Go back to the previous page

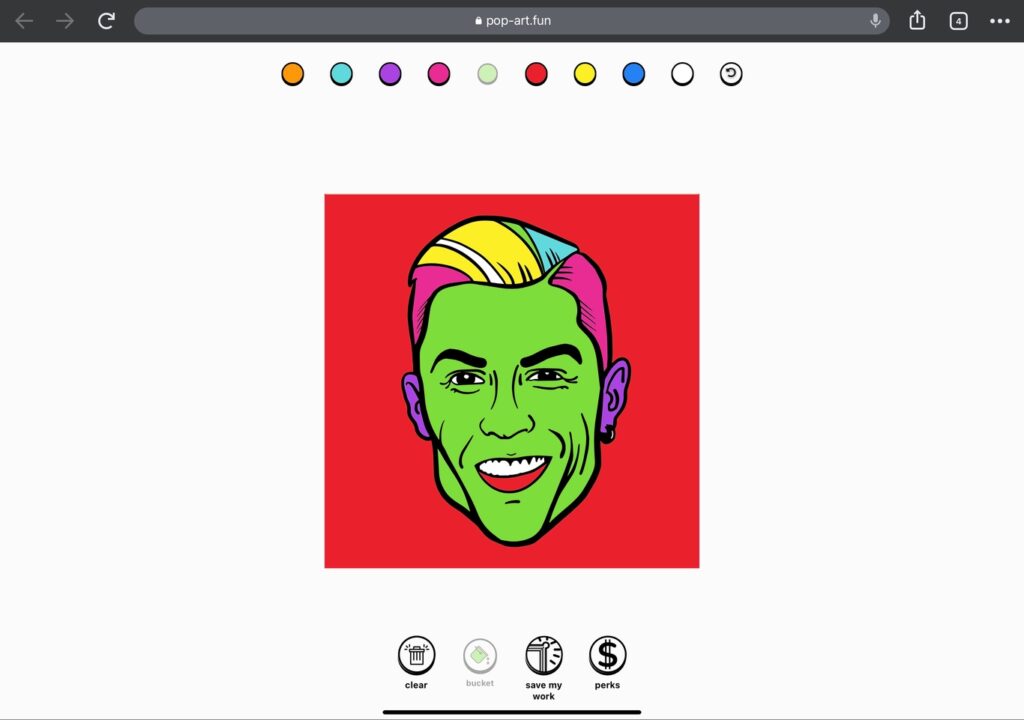point(24,21)
